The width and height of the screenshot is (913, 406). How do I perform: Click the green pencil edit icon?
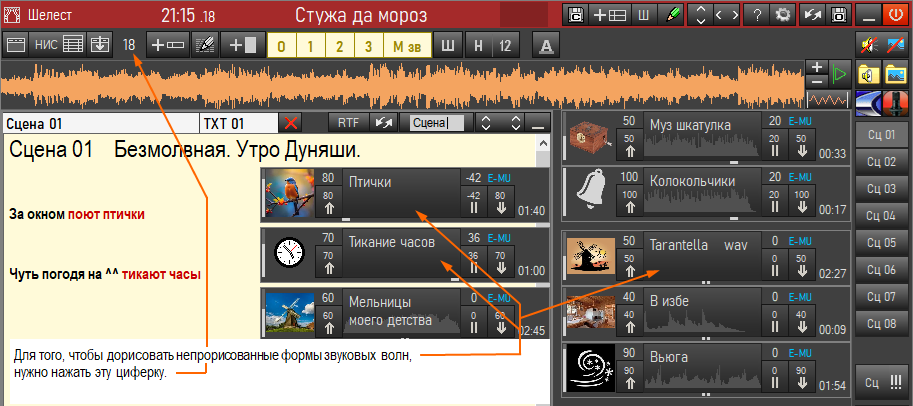pyautogui.click(x=671, y=15)
